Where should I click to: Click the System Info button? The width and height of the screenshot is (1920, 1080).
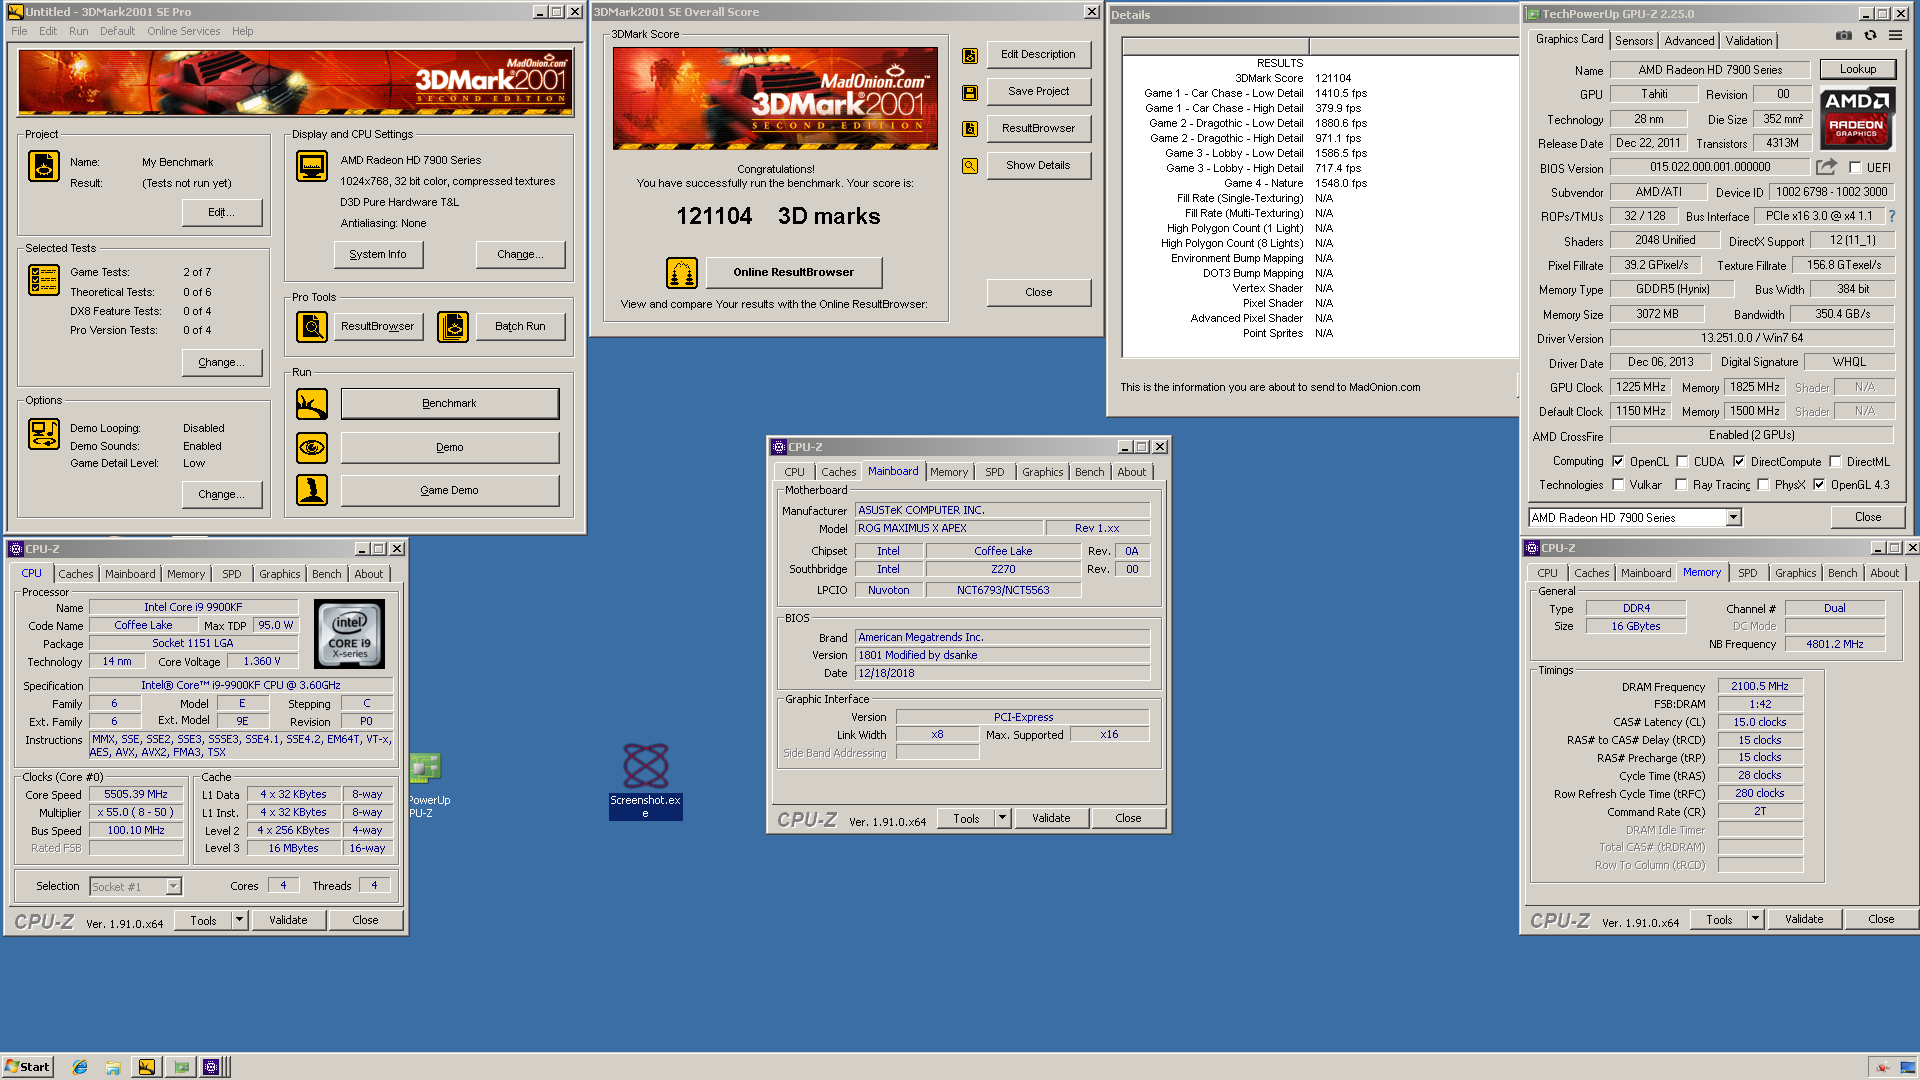(x=378, y=254)
